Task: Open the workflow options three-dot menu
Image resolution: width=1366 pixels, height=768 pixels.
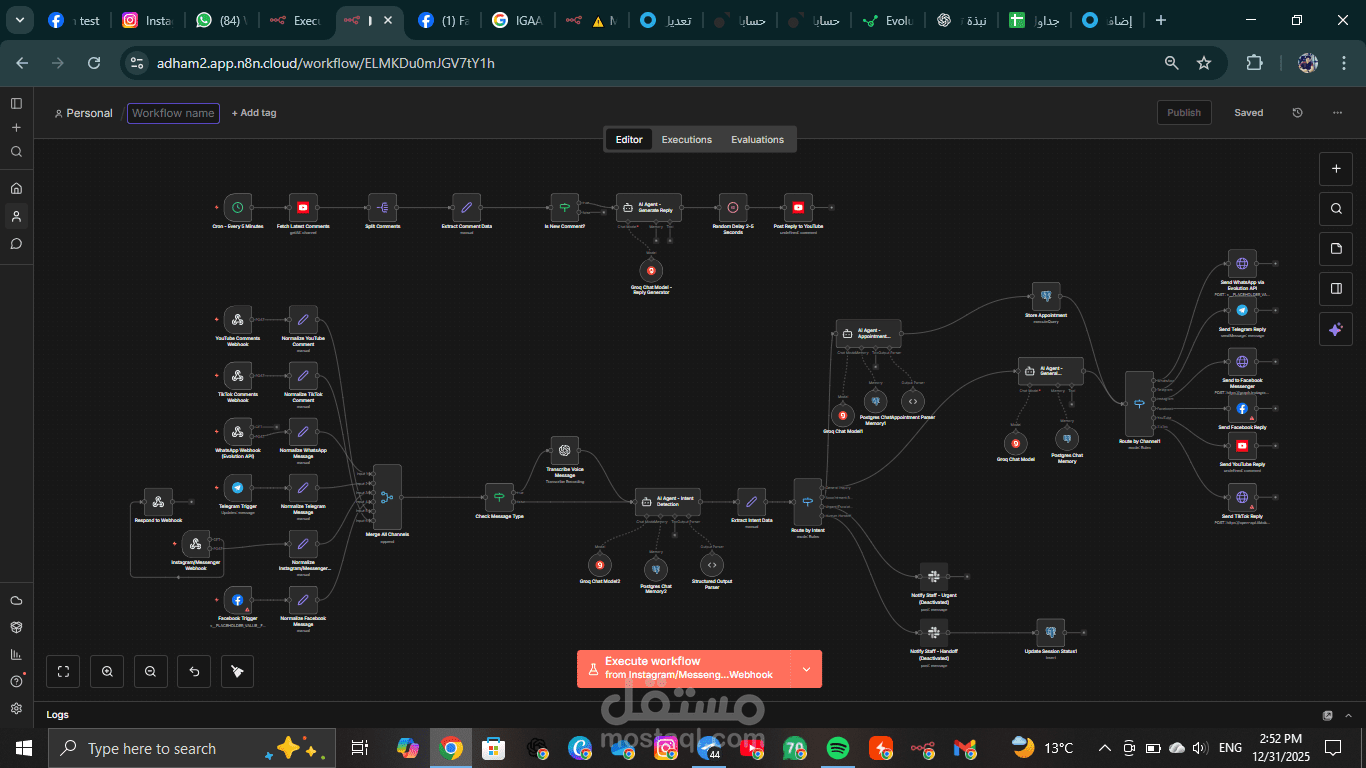Action: [x=1337, y=112]
